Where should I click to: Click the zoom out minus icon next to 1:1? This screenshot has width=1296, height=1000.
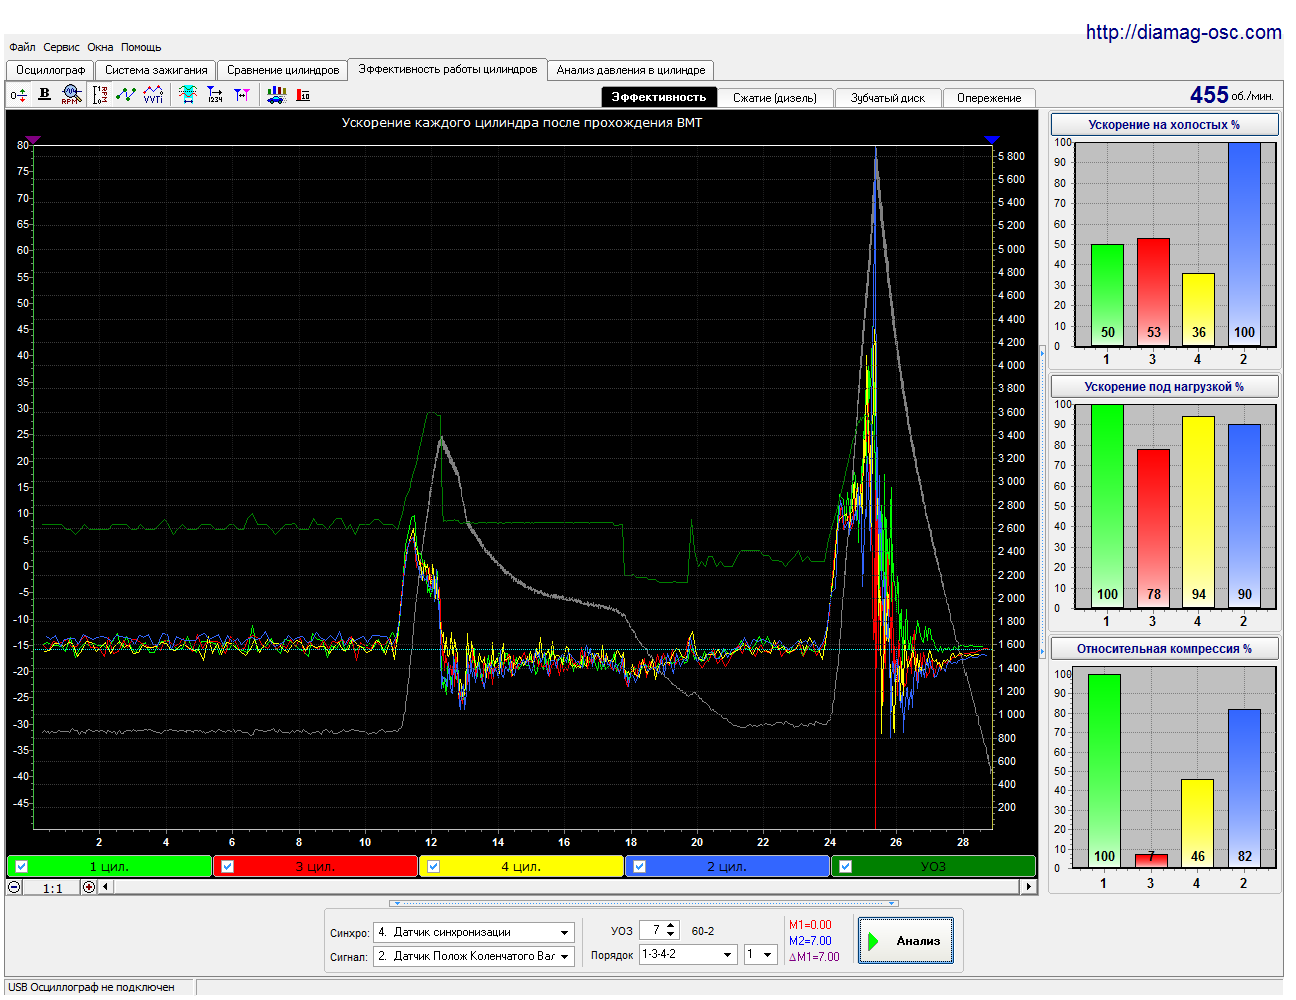pos(14,887)
